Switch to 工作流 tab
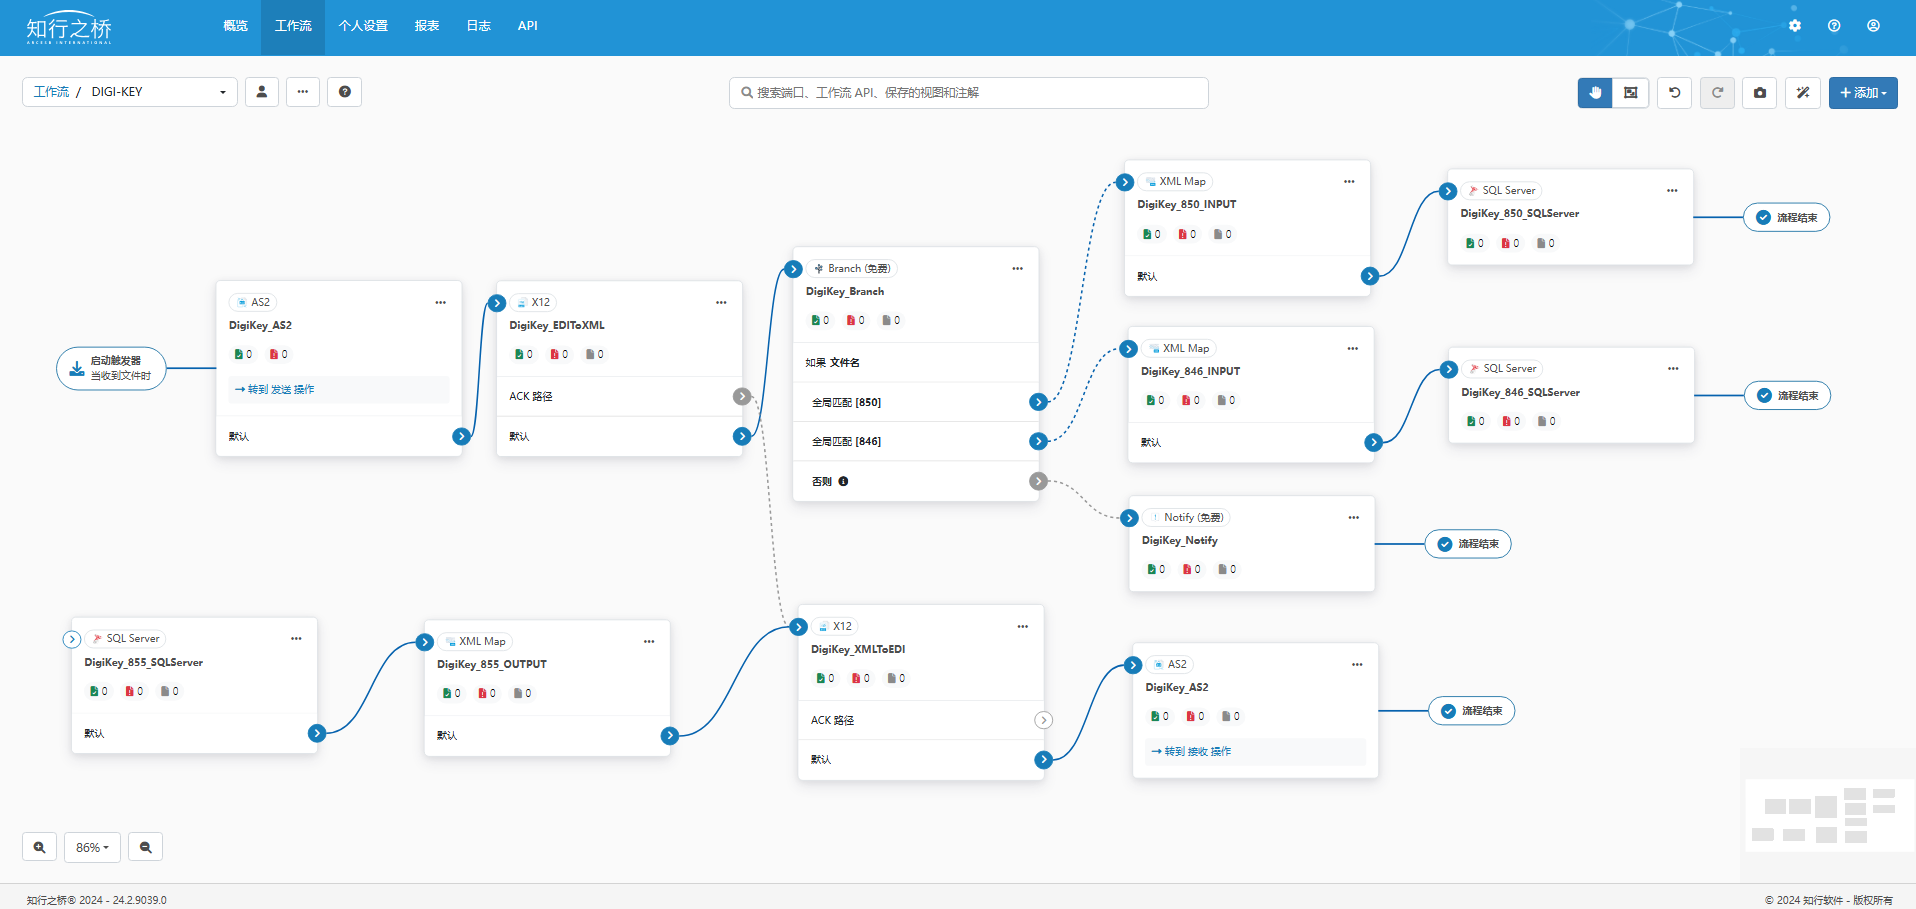The width and height of the screenshot is (1916, 909). pos(293,26)
